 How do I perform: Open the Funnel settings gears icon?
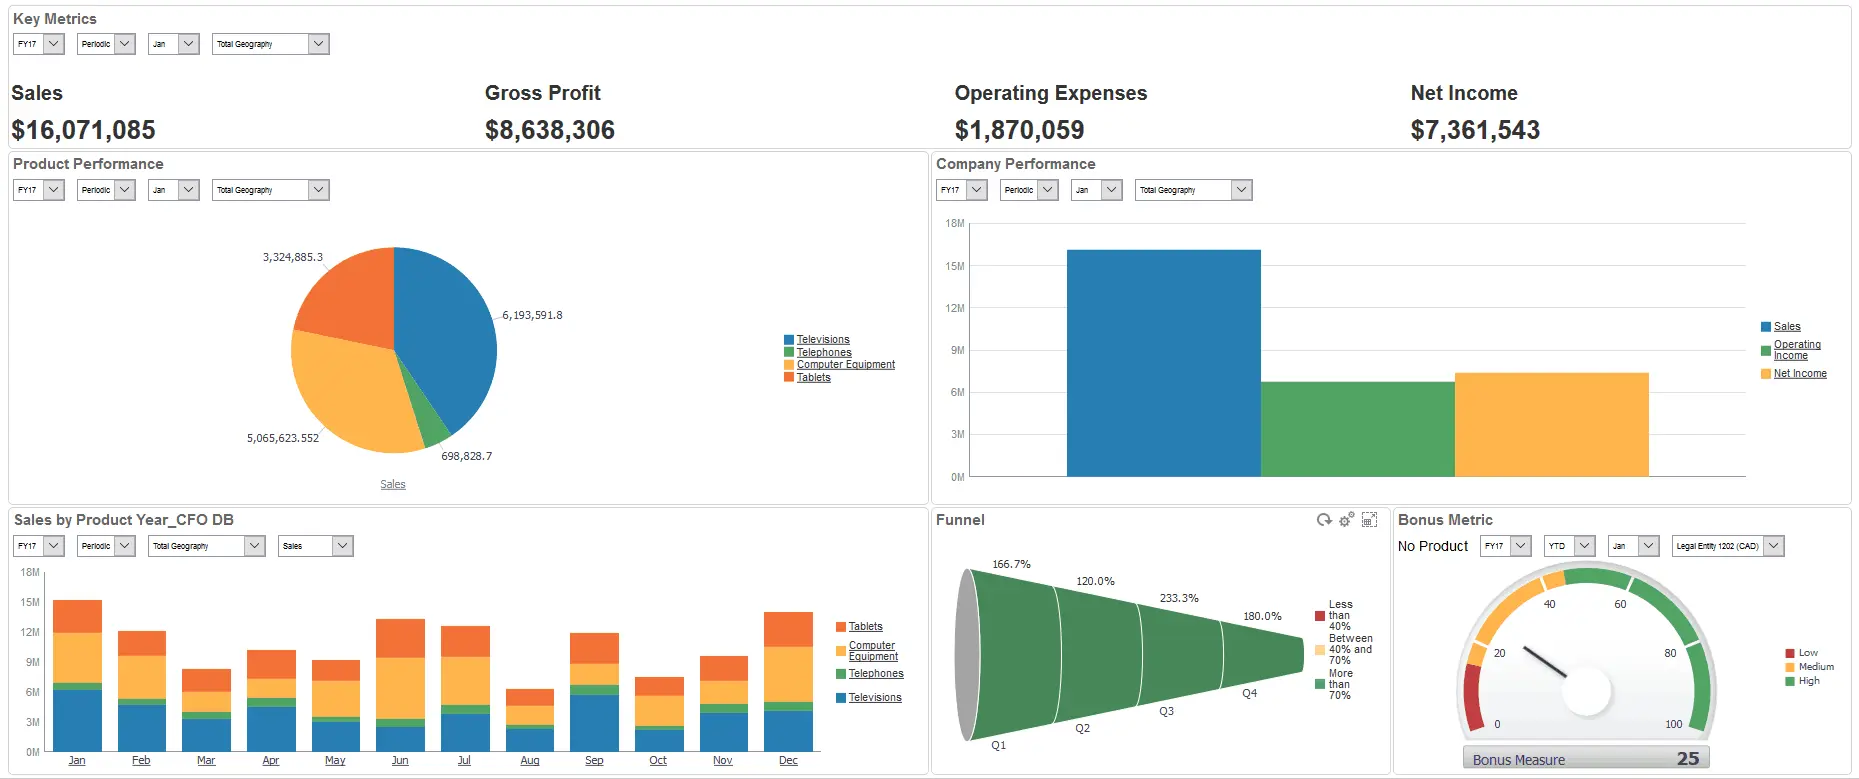pos(1347,520)
